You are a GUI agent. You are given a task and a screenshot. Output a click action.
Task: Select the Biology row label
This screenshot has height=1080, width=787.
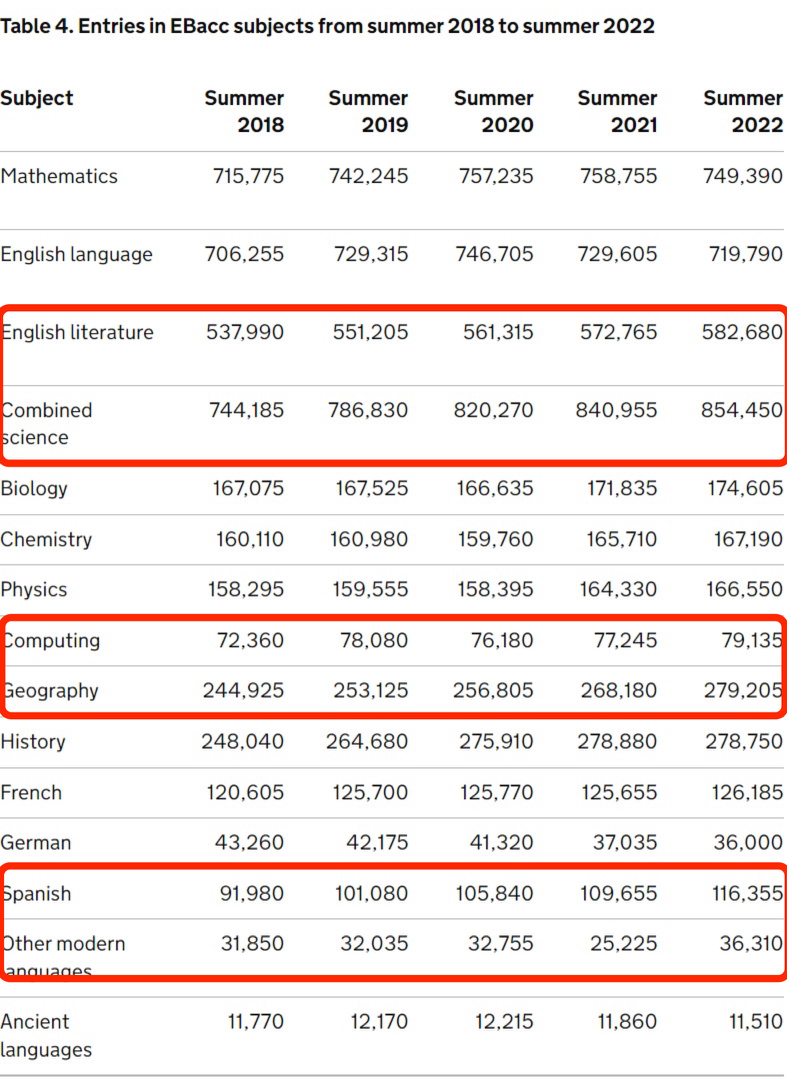pyautogui.click(x=34, y=488)
